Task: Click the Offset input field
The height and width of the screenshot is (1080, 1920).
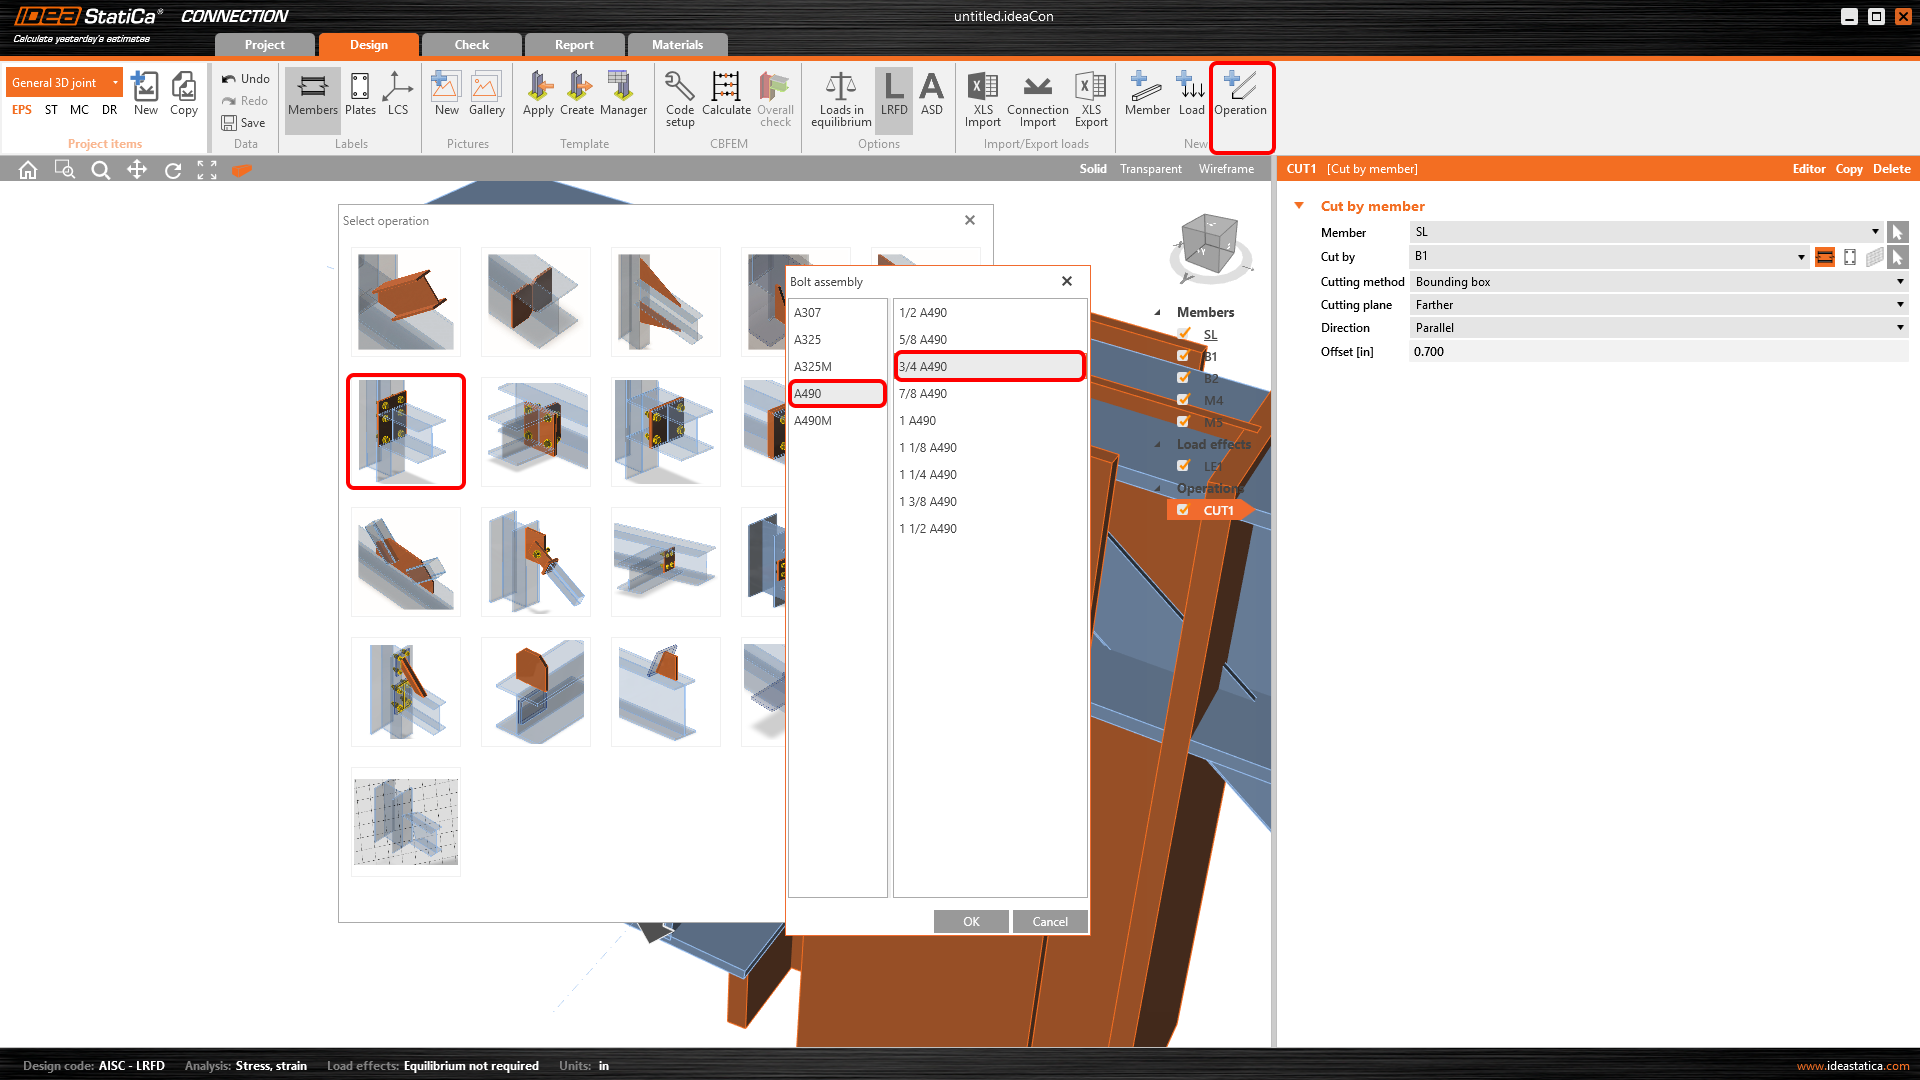Action: pyautogui.click(x=1655, y=352)
